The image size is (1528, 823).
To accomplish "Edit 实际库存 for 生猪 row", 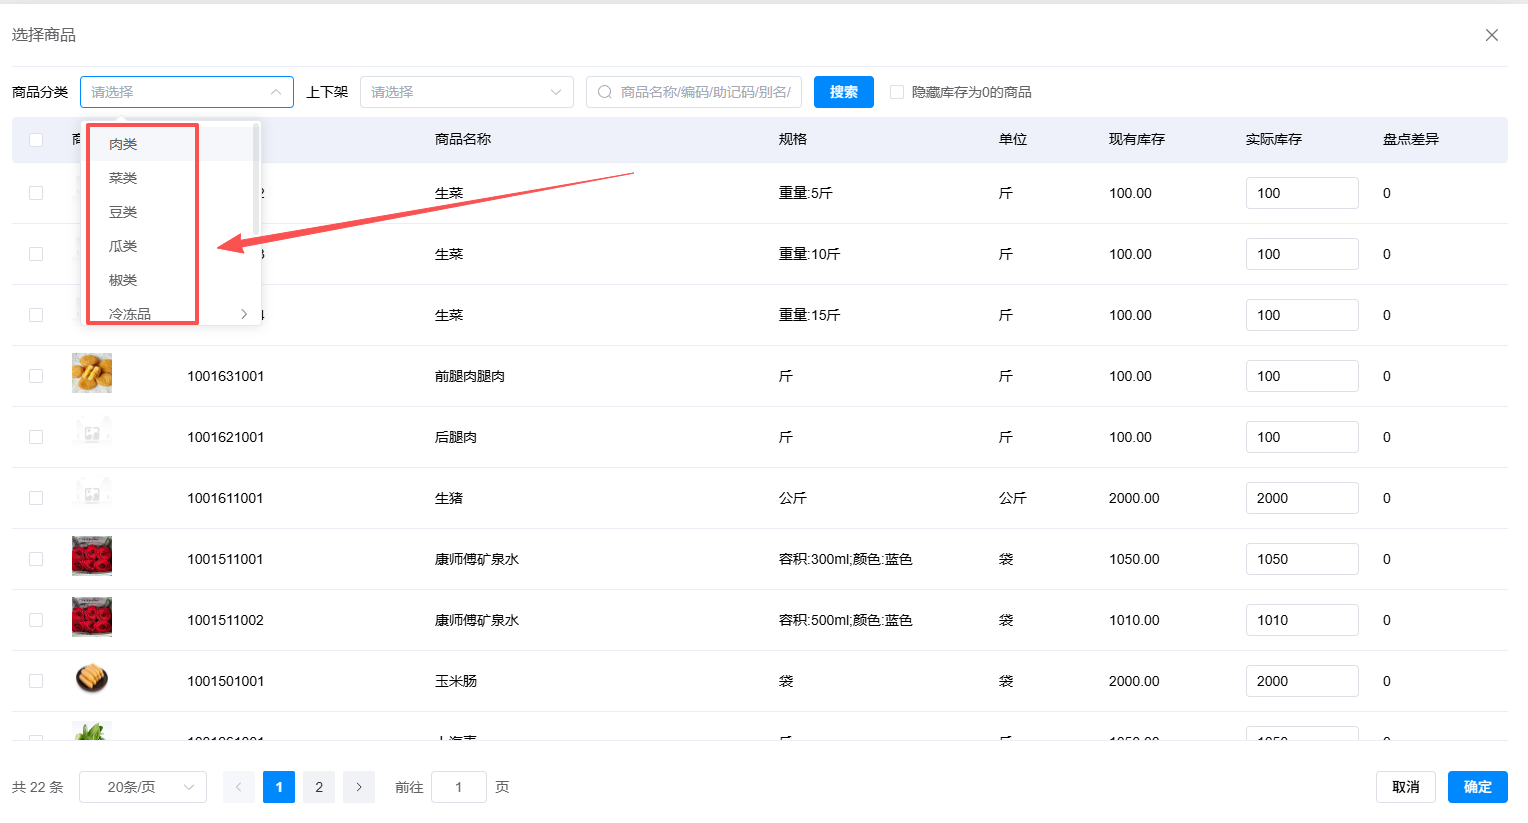I will (x=1302, y=498).
